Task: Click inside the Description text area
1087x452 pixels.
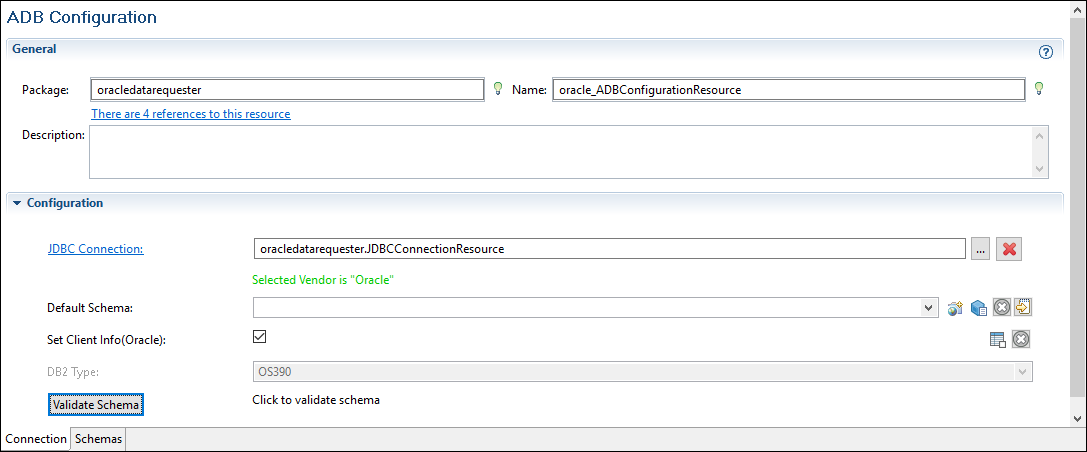Action: [560, 150]
